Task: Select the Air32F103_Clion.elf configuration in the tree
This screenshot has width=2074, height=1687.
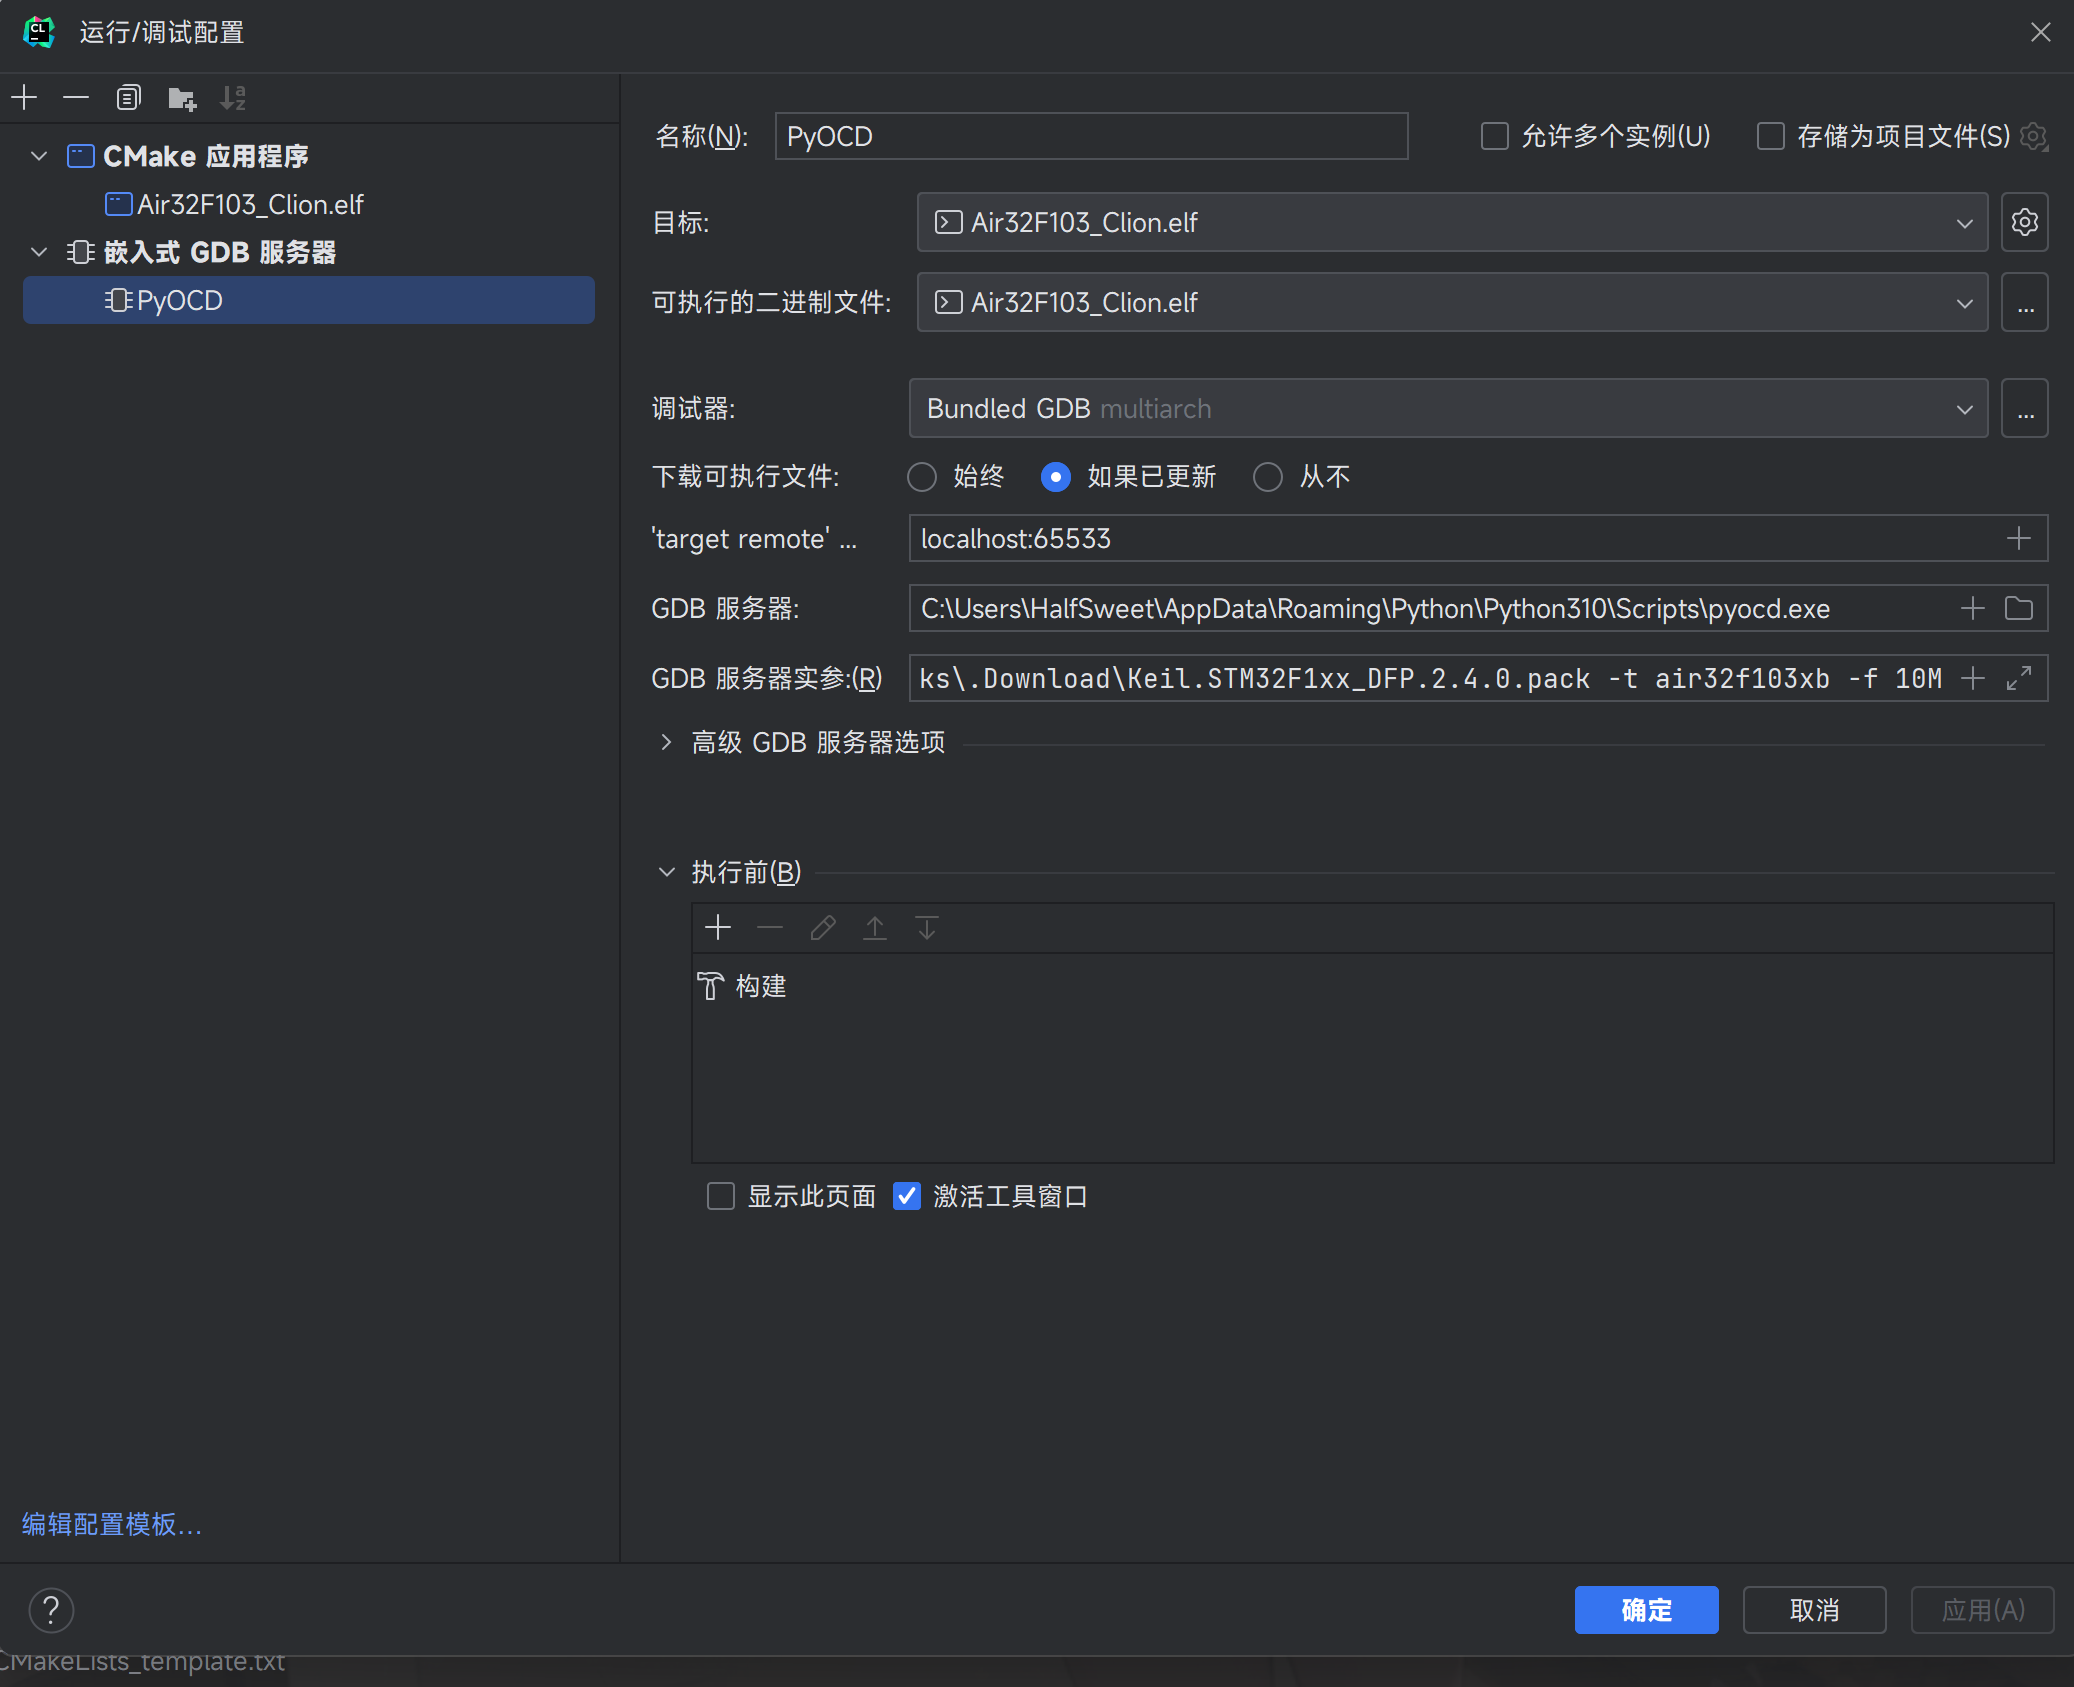Action: [250, 204]
